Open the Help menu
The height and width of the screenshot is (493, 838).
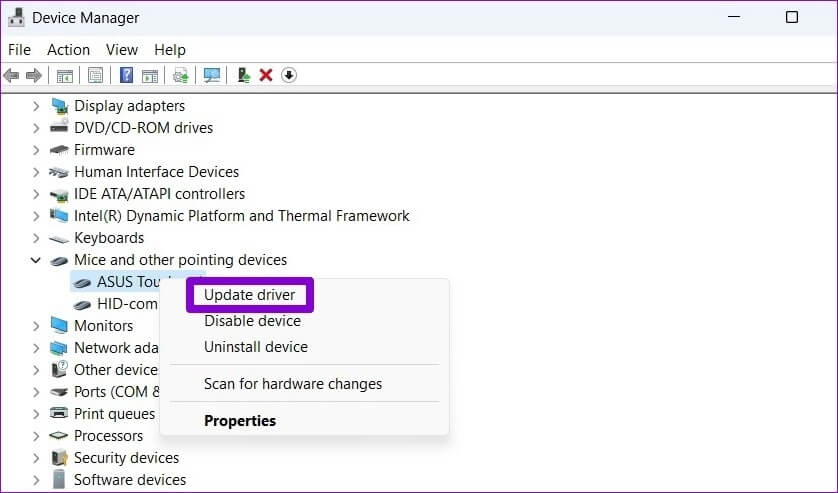click(x=170, y=50)
